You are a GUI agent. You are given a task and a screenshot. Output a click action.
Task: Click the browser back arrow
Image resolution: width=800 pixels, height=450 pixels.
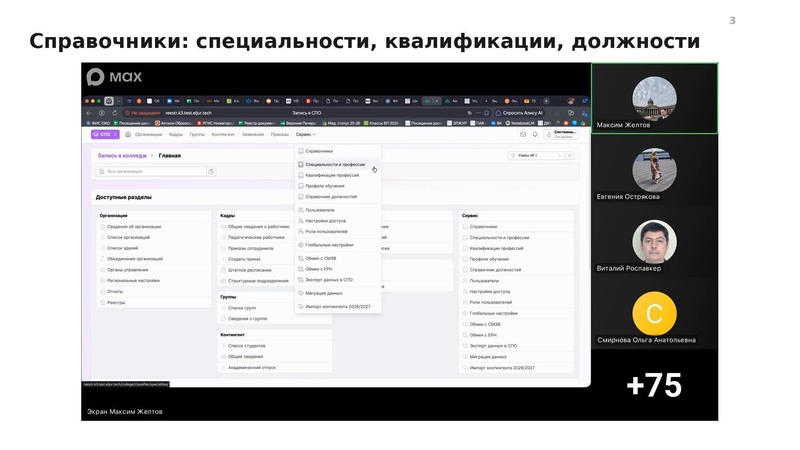pyautogui.click(x=89, y=113)
